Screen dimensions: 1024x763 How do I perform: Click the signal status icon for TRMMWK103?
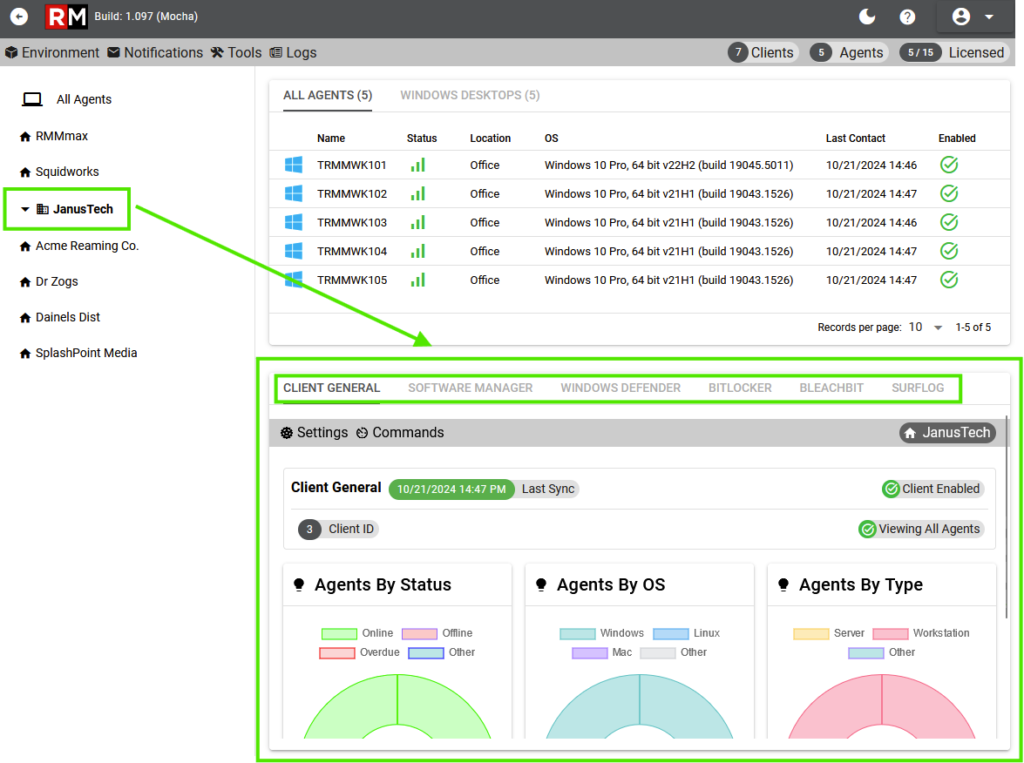[418, 222]
